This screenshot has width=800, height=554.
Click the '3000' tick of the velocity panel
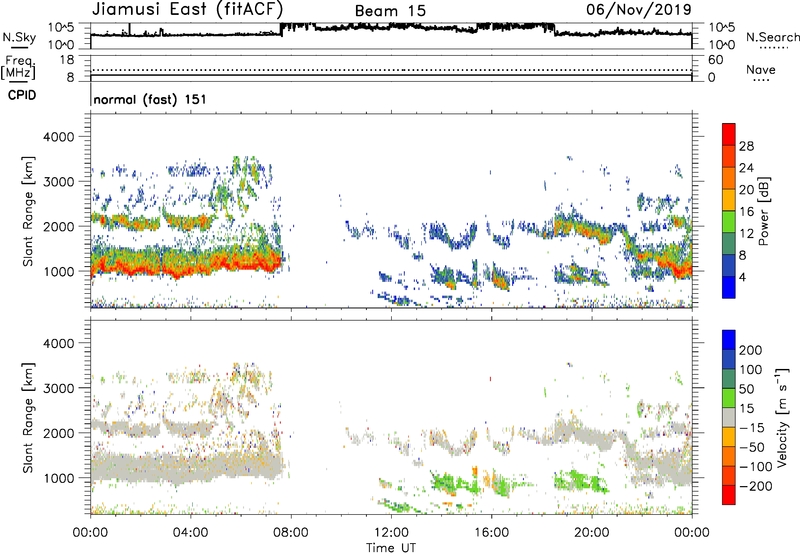(59, 388)
